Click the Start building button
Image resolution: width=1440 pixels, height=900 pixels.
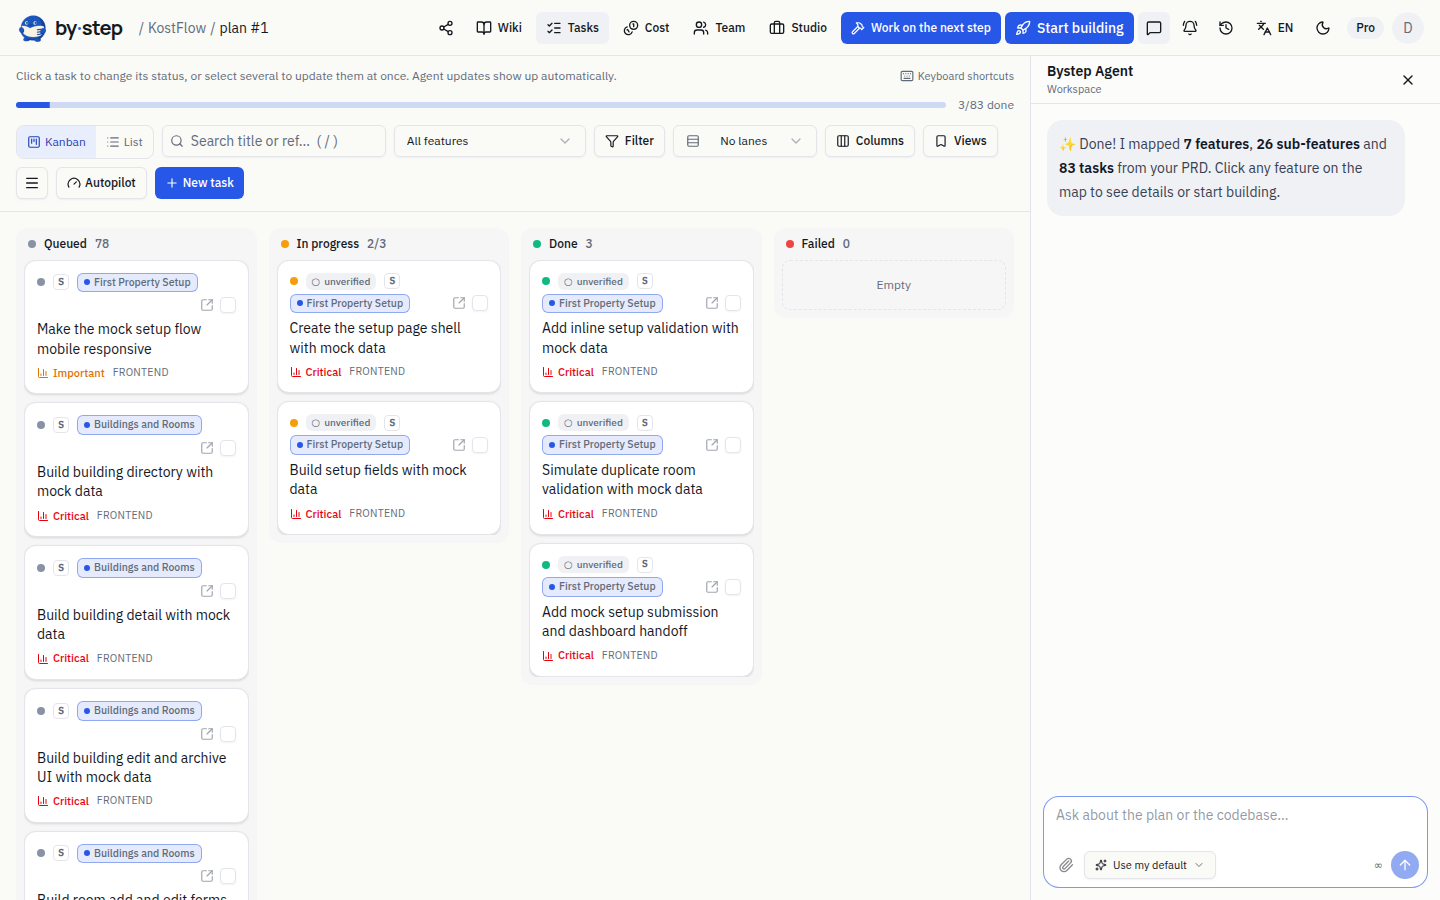pos(1069,28)
